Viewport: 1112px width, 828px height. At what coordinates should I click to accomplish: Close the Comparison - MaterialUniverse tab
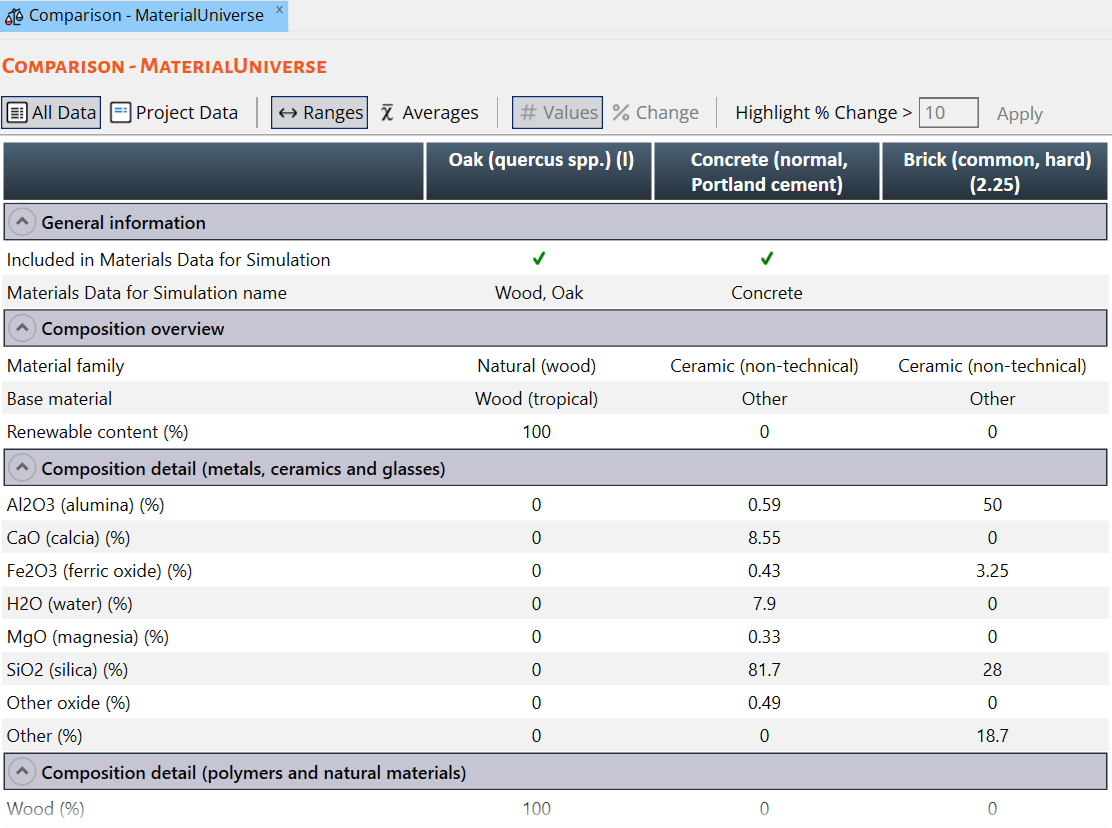coord(279,10)
